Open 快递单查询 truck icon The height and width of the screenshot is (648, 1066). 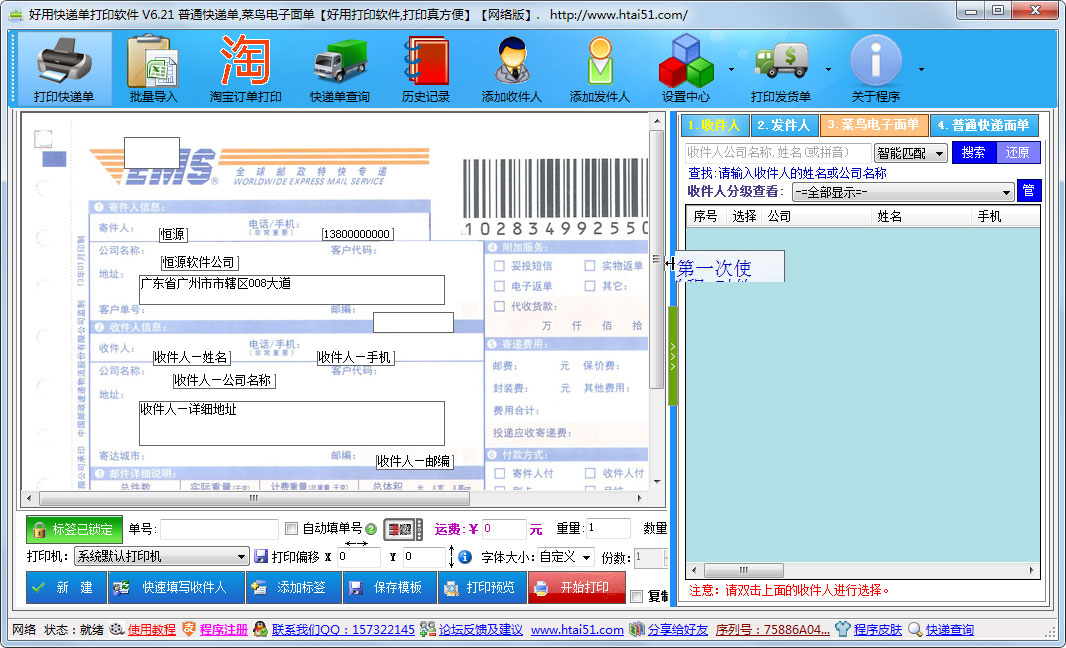[x=339, y=69]
